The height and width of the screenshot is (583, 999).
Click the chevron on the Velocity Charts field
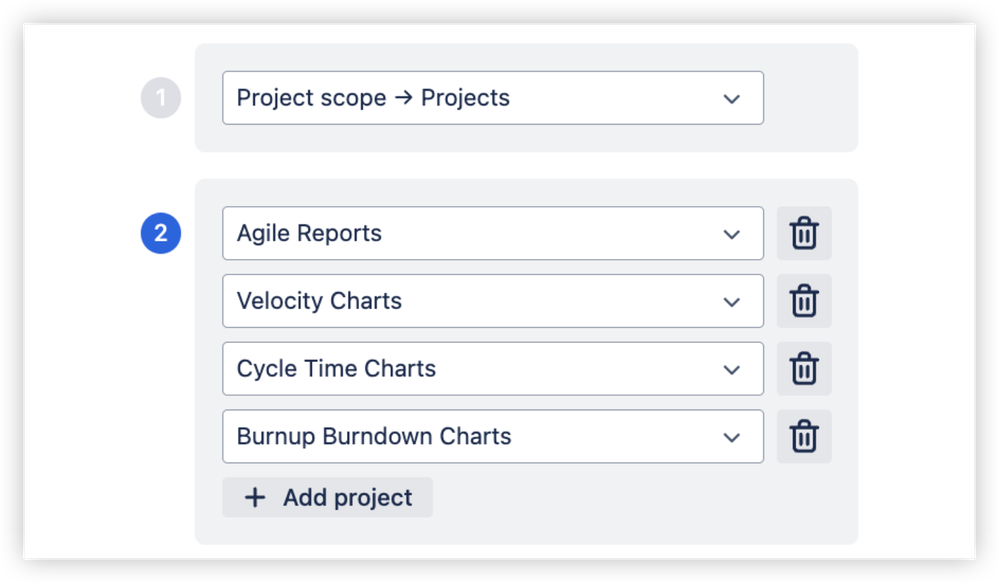pyautogui.click(x=731, y=301)
